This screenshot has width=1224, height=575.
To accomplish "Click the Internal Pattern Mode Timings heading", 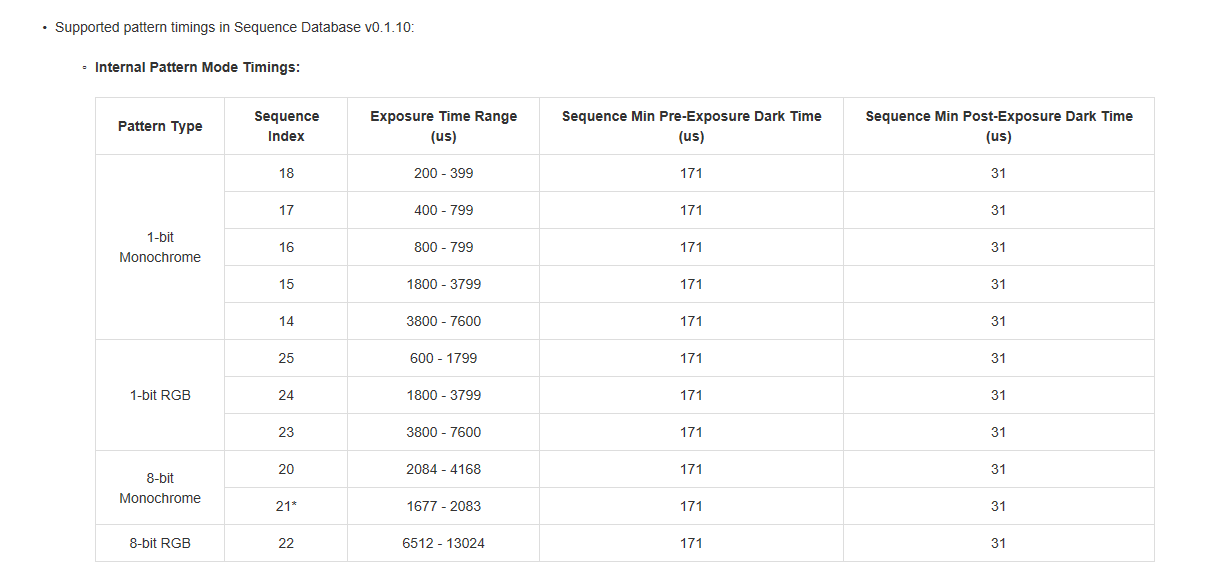I will [x=197, y=68].
